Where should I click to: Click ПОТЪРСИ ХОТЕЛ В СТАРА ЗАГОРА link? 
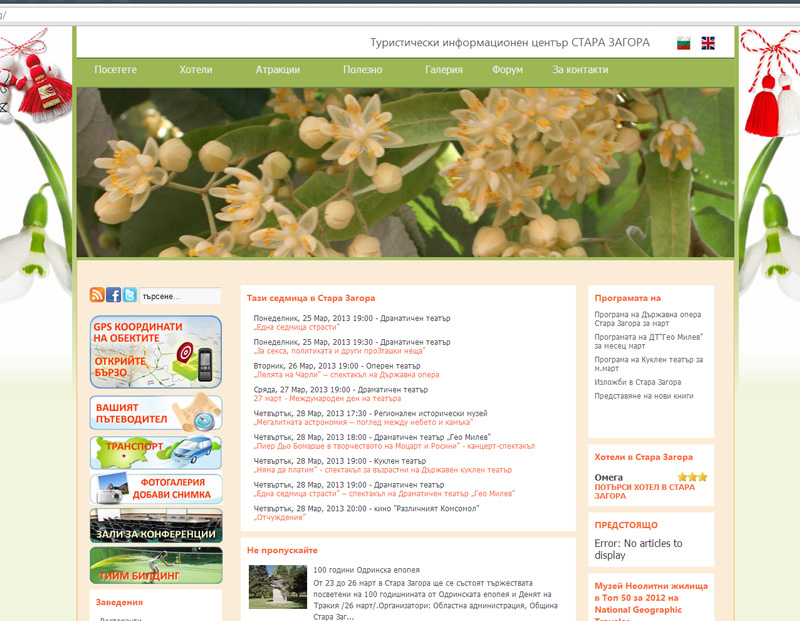point(644,491)
